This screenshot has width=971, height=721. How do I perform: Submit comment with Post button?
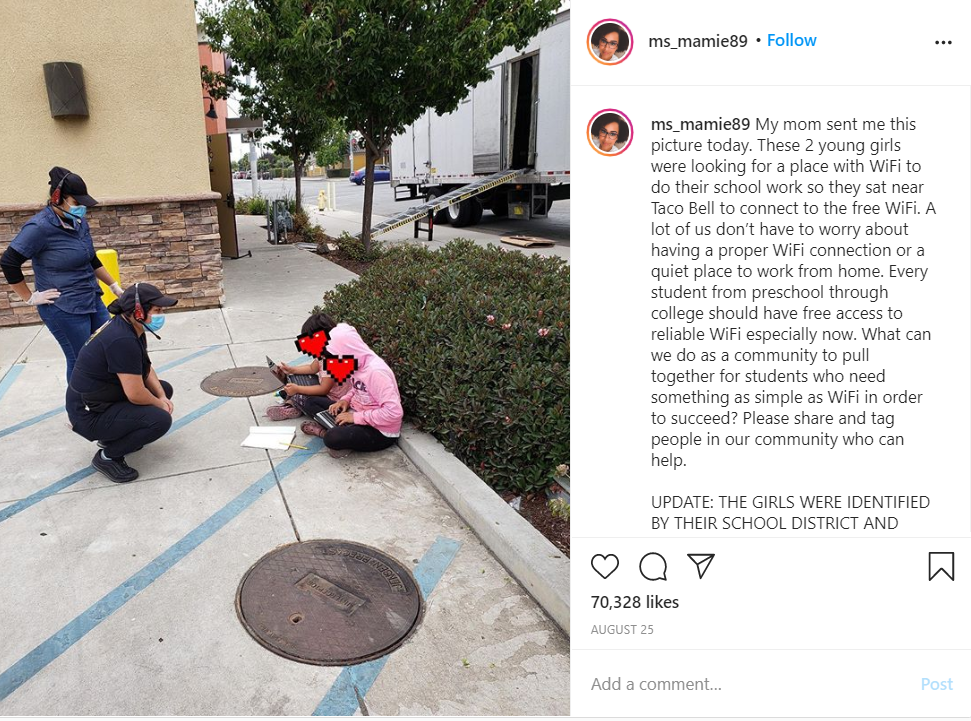click(936, 684)
